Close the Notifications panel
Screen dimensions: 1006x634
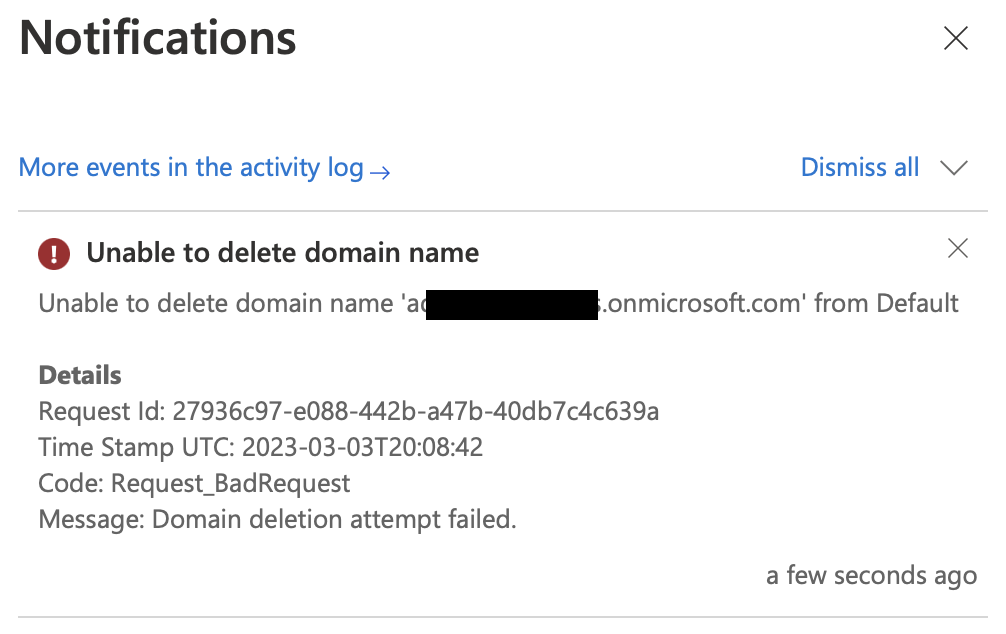click(x=956, y=39)
